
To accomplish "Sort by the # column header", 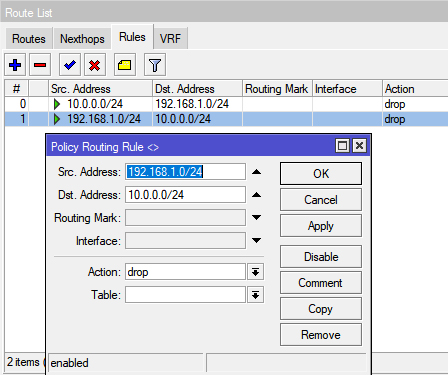I will [x=16, y=89].
